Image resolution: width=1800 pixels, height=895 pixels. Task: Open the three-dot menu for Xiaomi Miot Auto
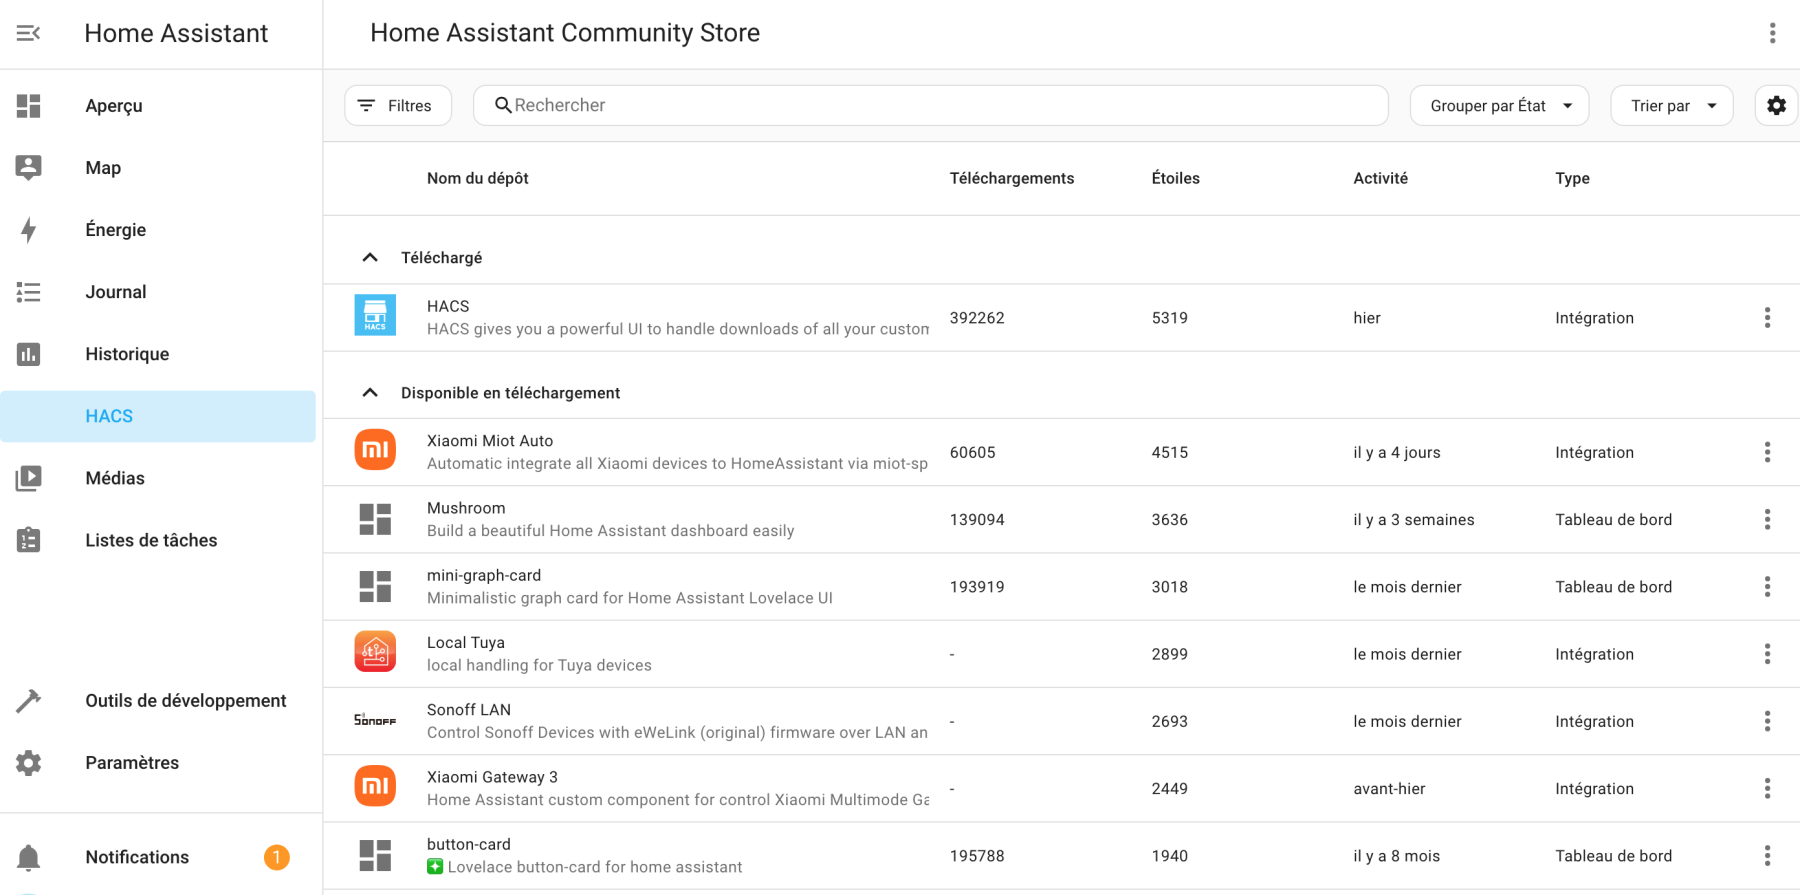pyautogui.click(x=1767, y=452)
